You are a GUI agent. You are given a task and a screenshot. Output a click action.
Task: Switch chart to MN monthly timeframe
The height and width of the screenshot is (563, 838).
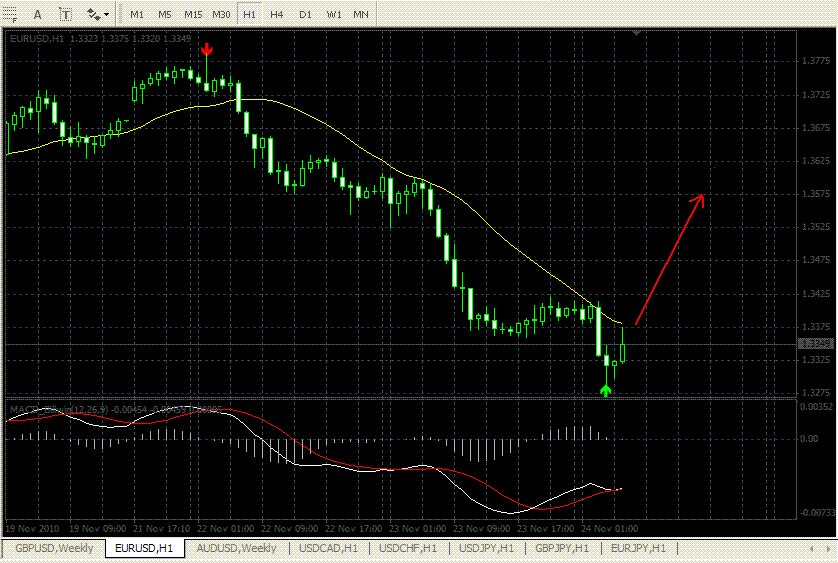coord(361,14)
